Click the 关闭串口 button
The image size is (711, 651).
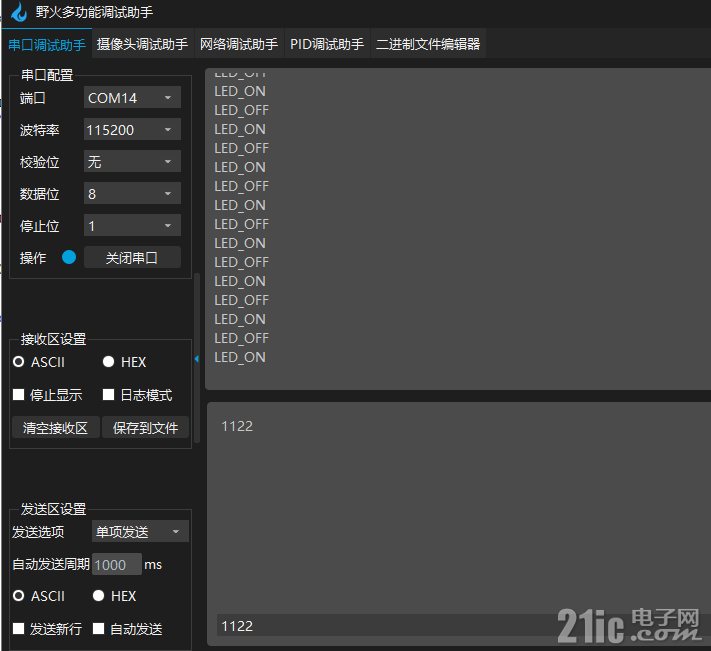(132, 257)
